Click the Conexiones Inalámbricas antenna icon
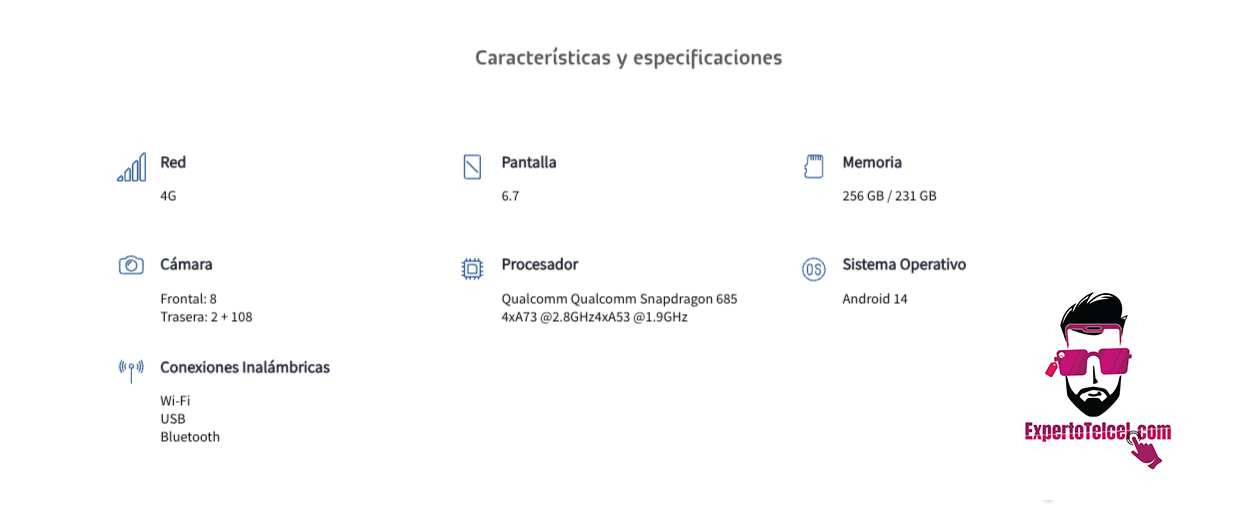The height and width of the screenshot is (505, 1248). point(131,371)
